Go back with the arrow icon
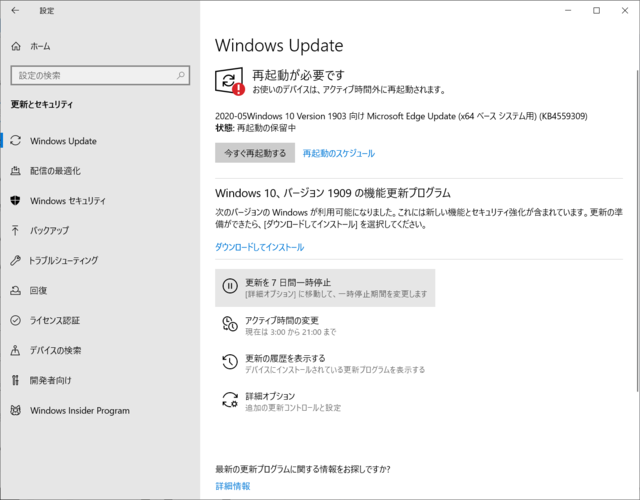640x500 pixels. coord(15,11)
